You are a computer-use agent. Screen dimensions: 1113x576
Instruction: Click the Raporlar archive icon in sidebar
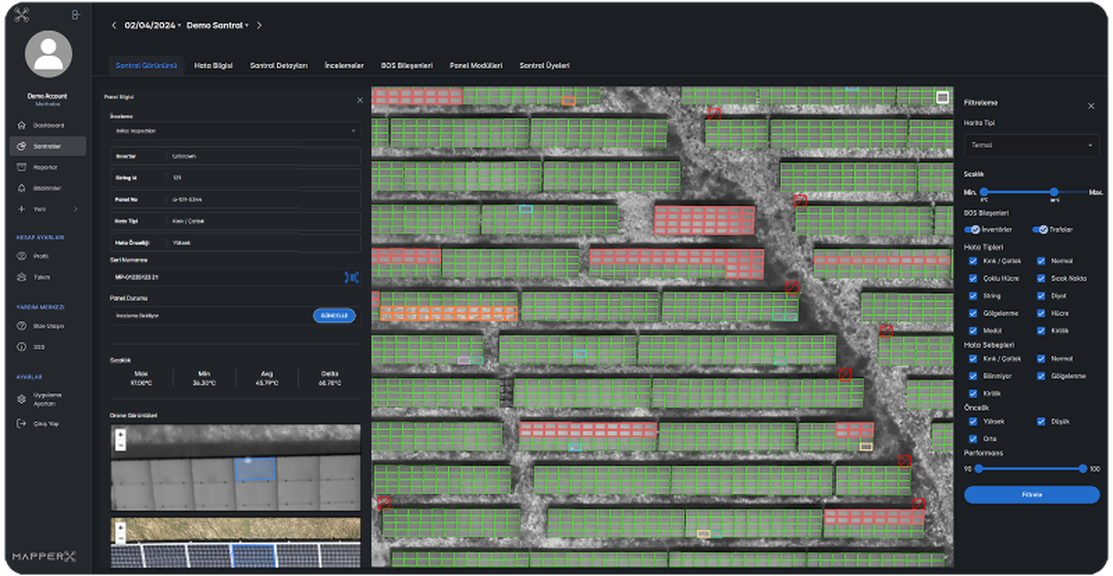22,167
